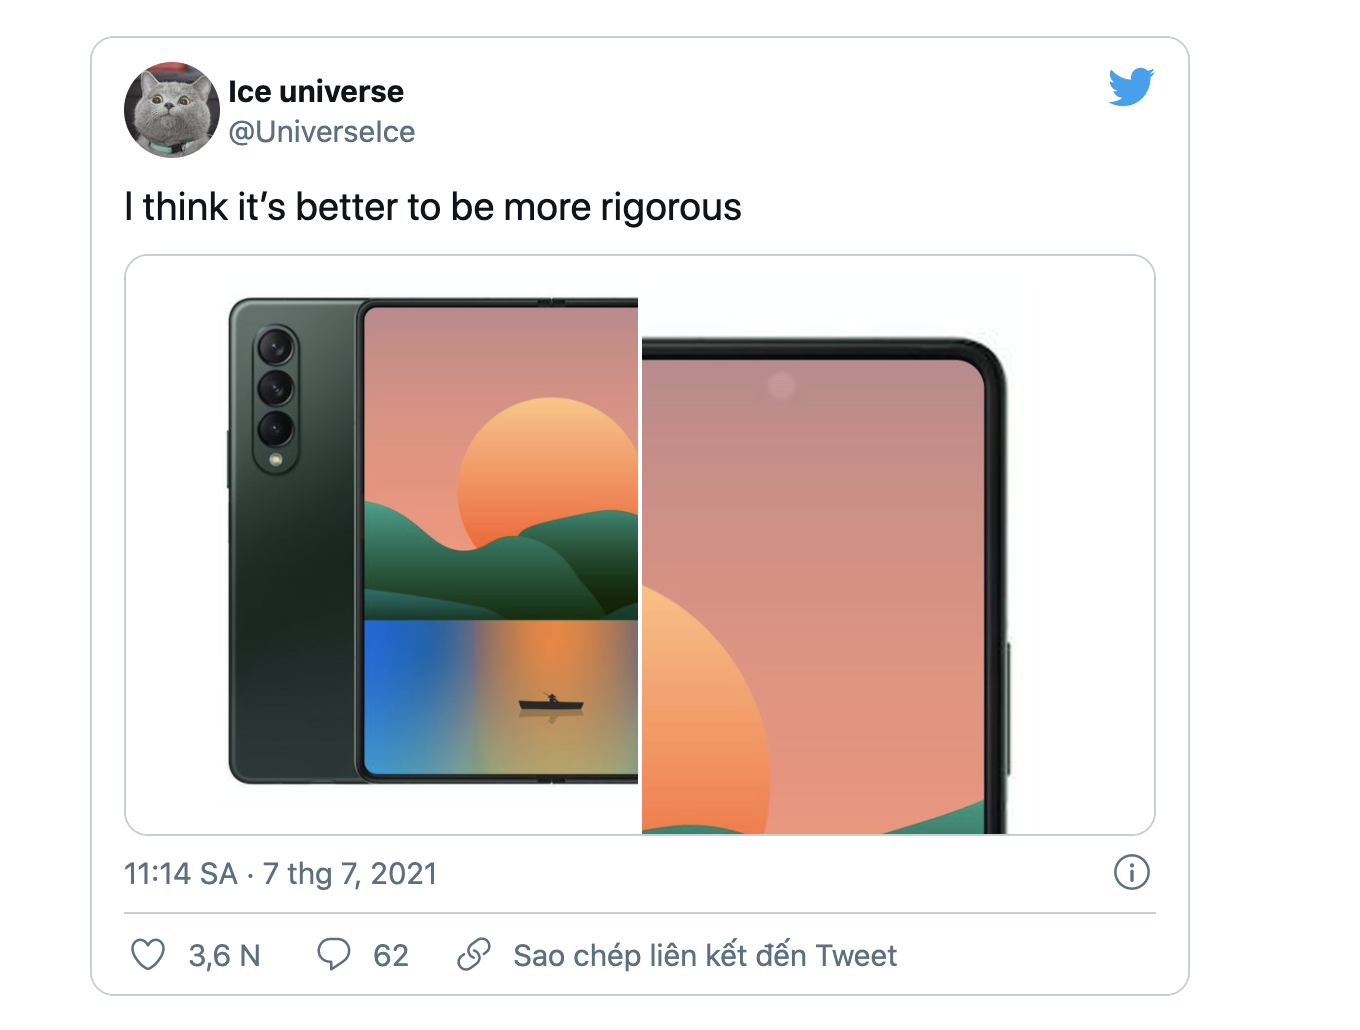Visit the @UniverseIce handle link

click(x=321, y=132)
